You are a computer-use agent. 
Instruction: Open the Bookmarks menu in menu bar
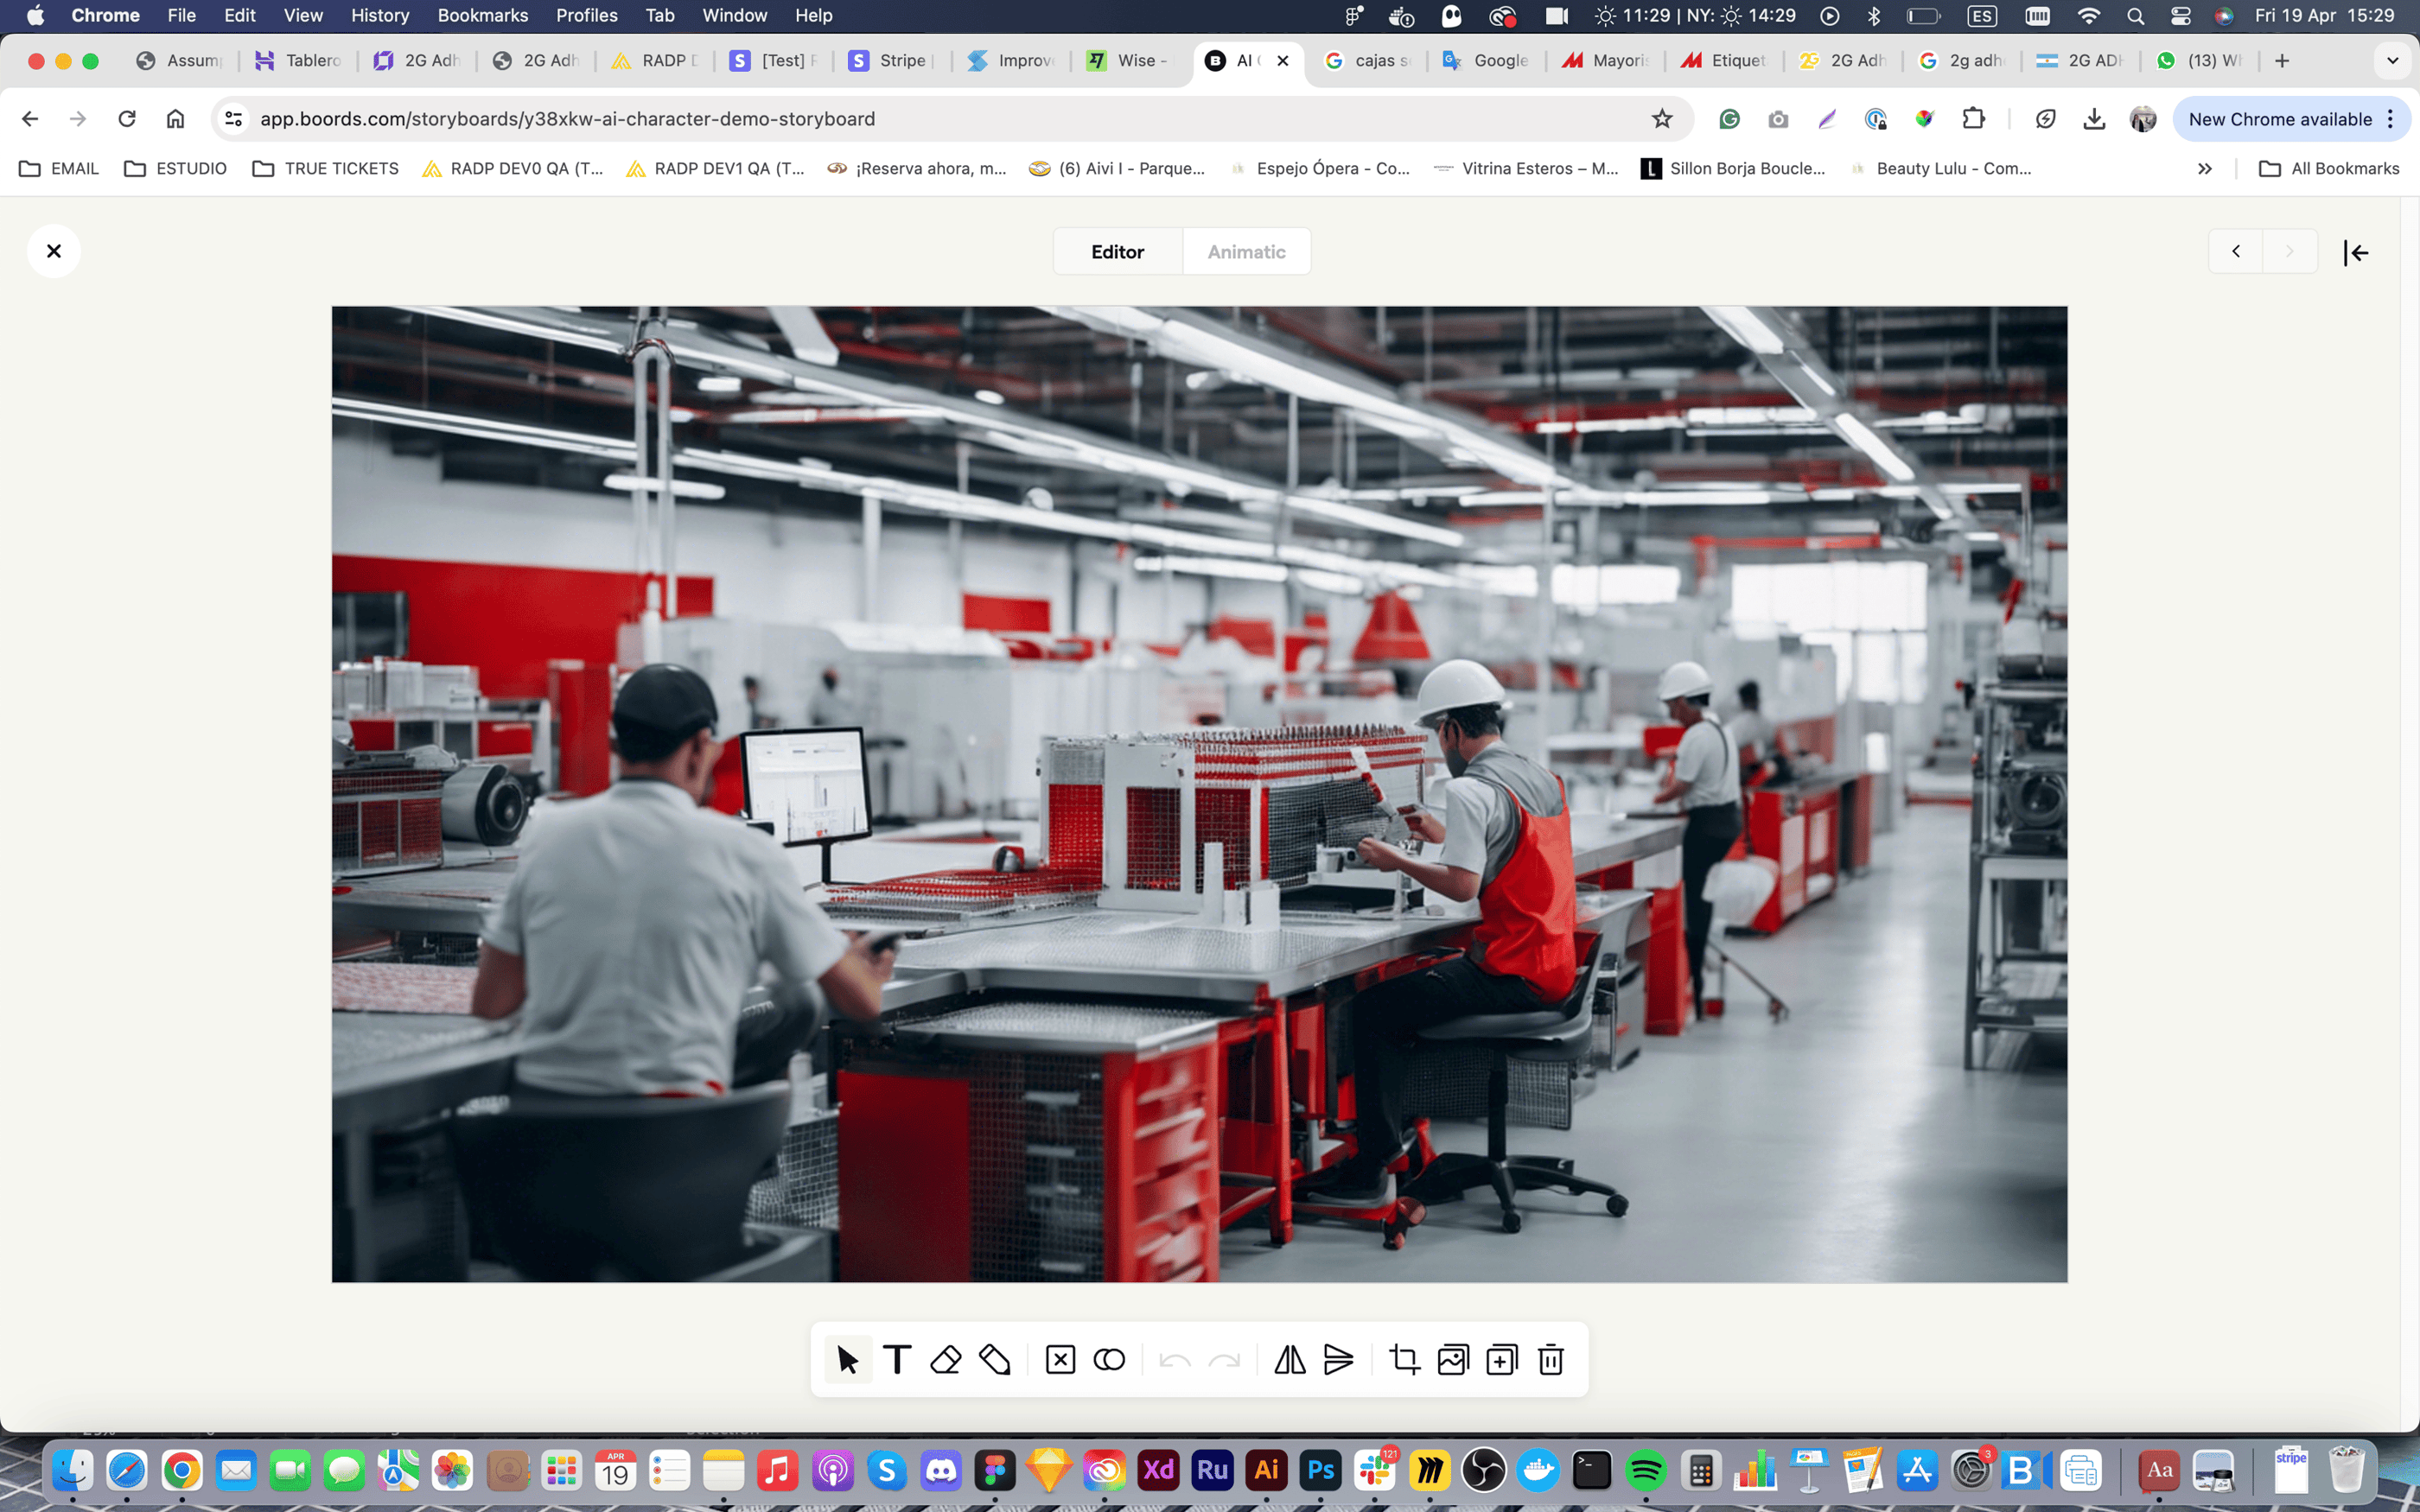(x=482, y=15)
